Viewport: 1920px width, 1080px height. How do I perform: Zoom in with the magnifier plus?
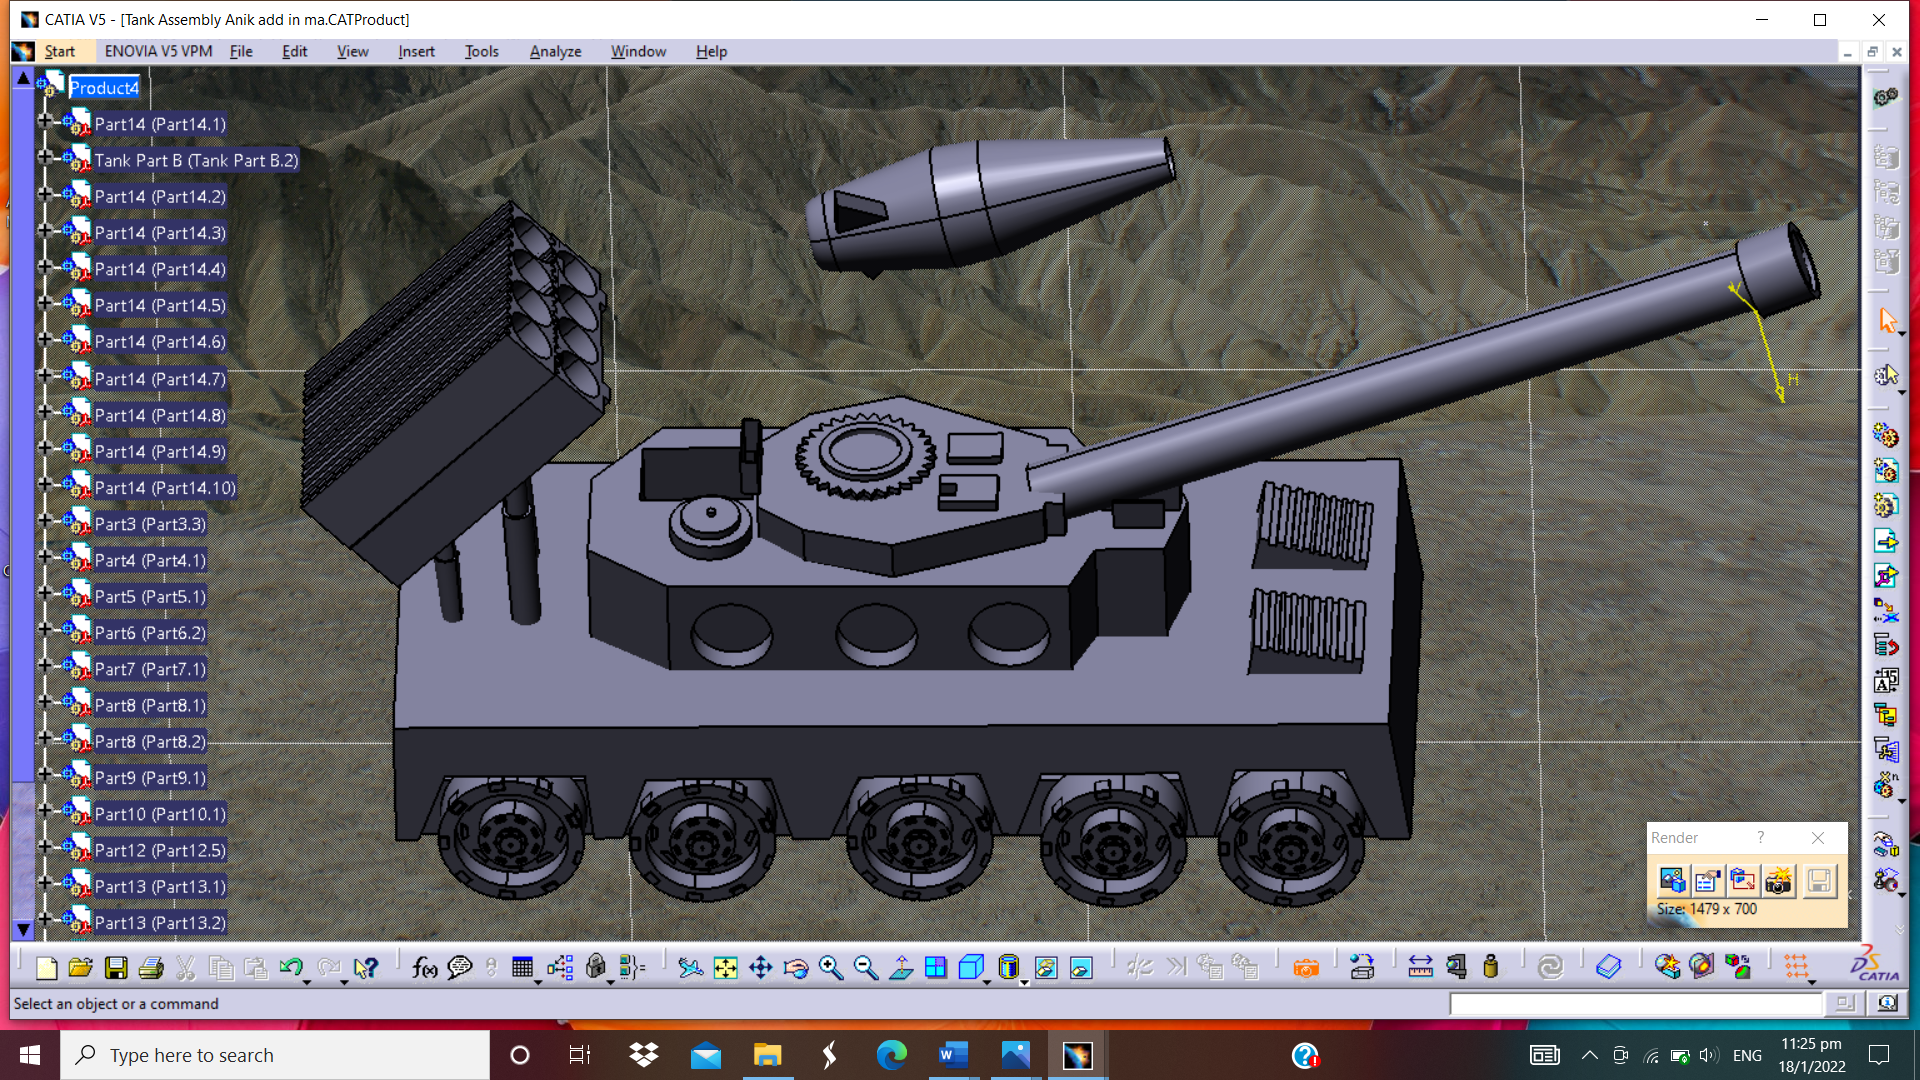pyautogui.click(x=831, y=968)
